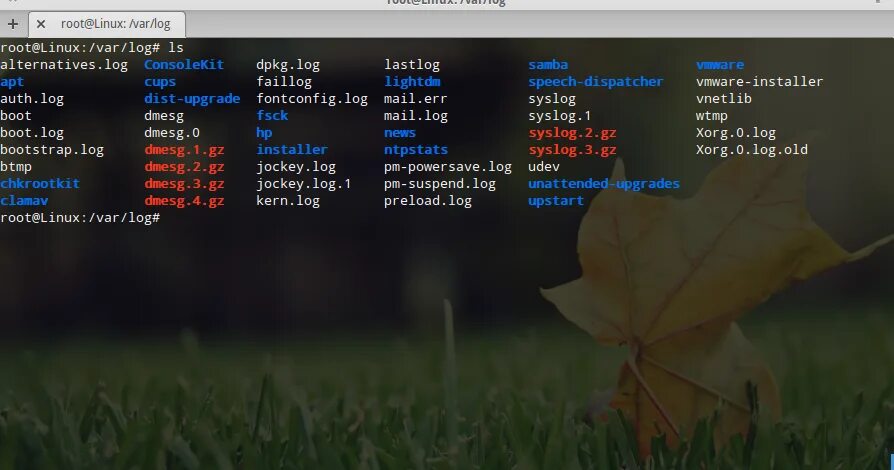Click the syslog.2.gz archive name
Screen dimensions: 894x470
point(572,133)
